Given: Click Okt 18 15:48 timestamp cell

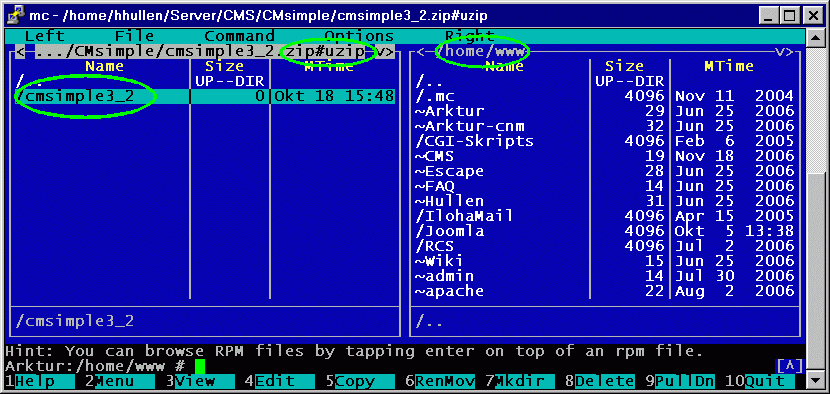Looking at the screenshot, I should [x=334, y=96].
